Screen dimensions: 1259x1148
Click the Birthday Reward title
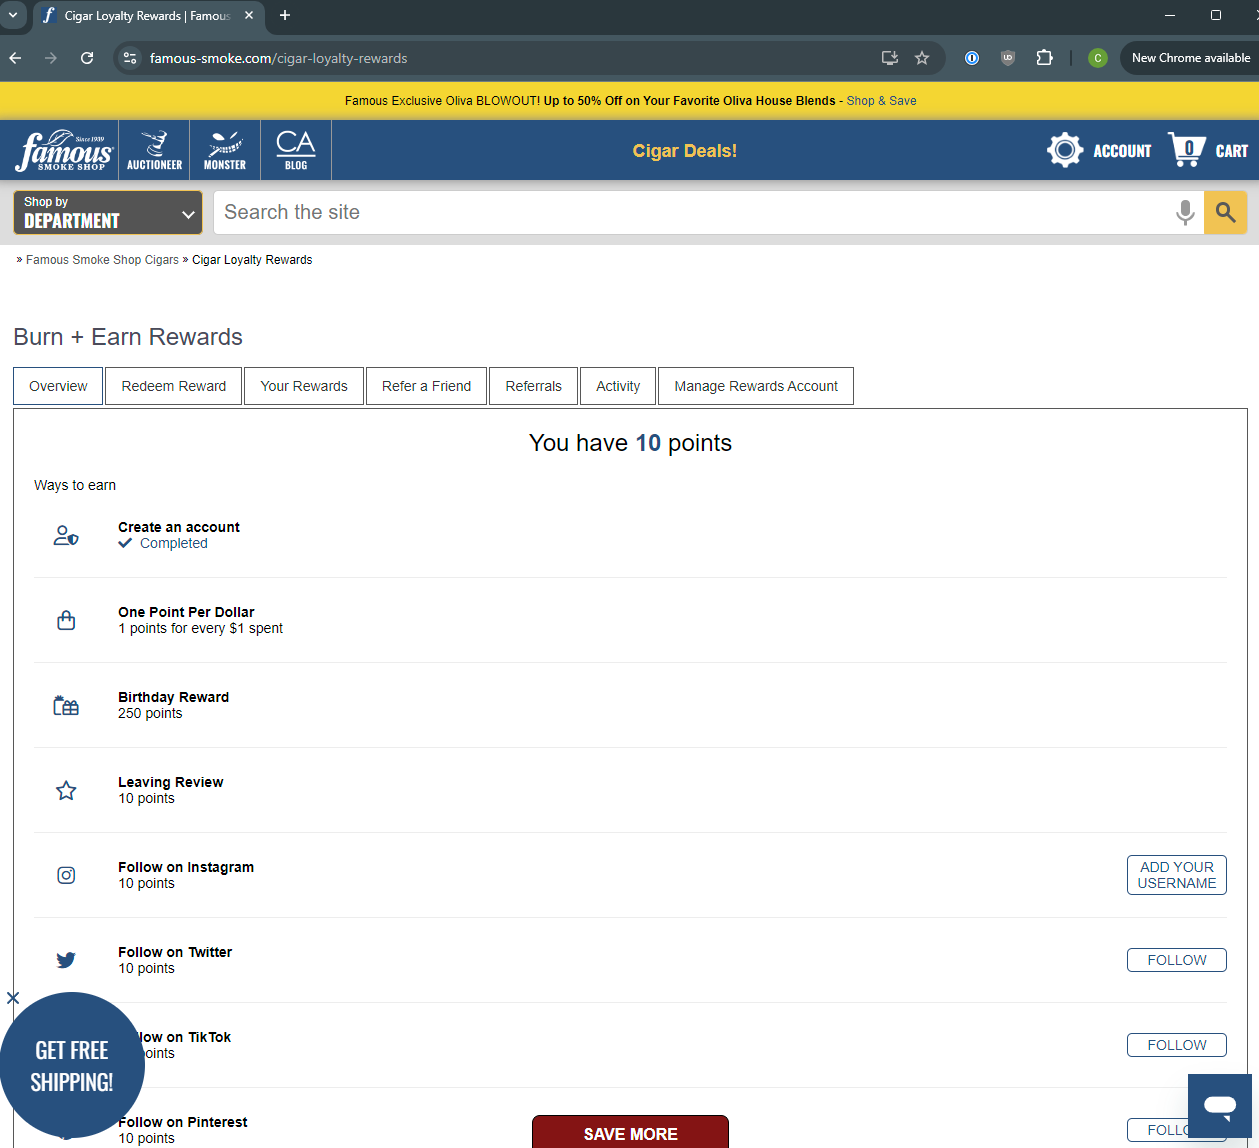point(174,697)
